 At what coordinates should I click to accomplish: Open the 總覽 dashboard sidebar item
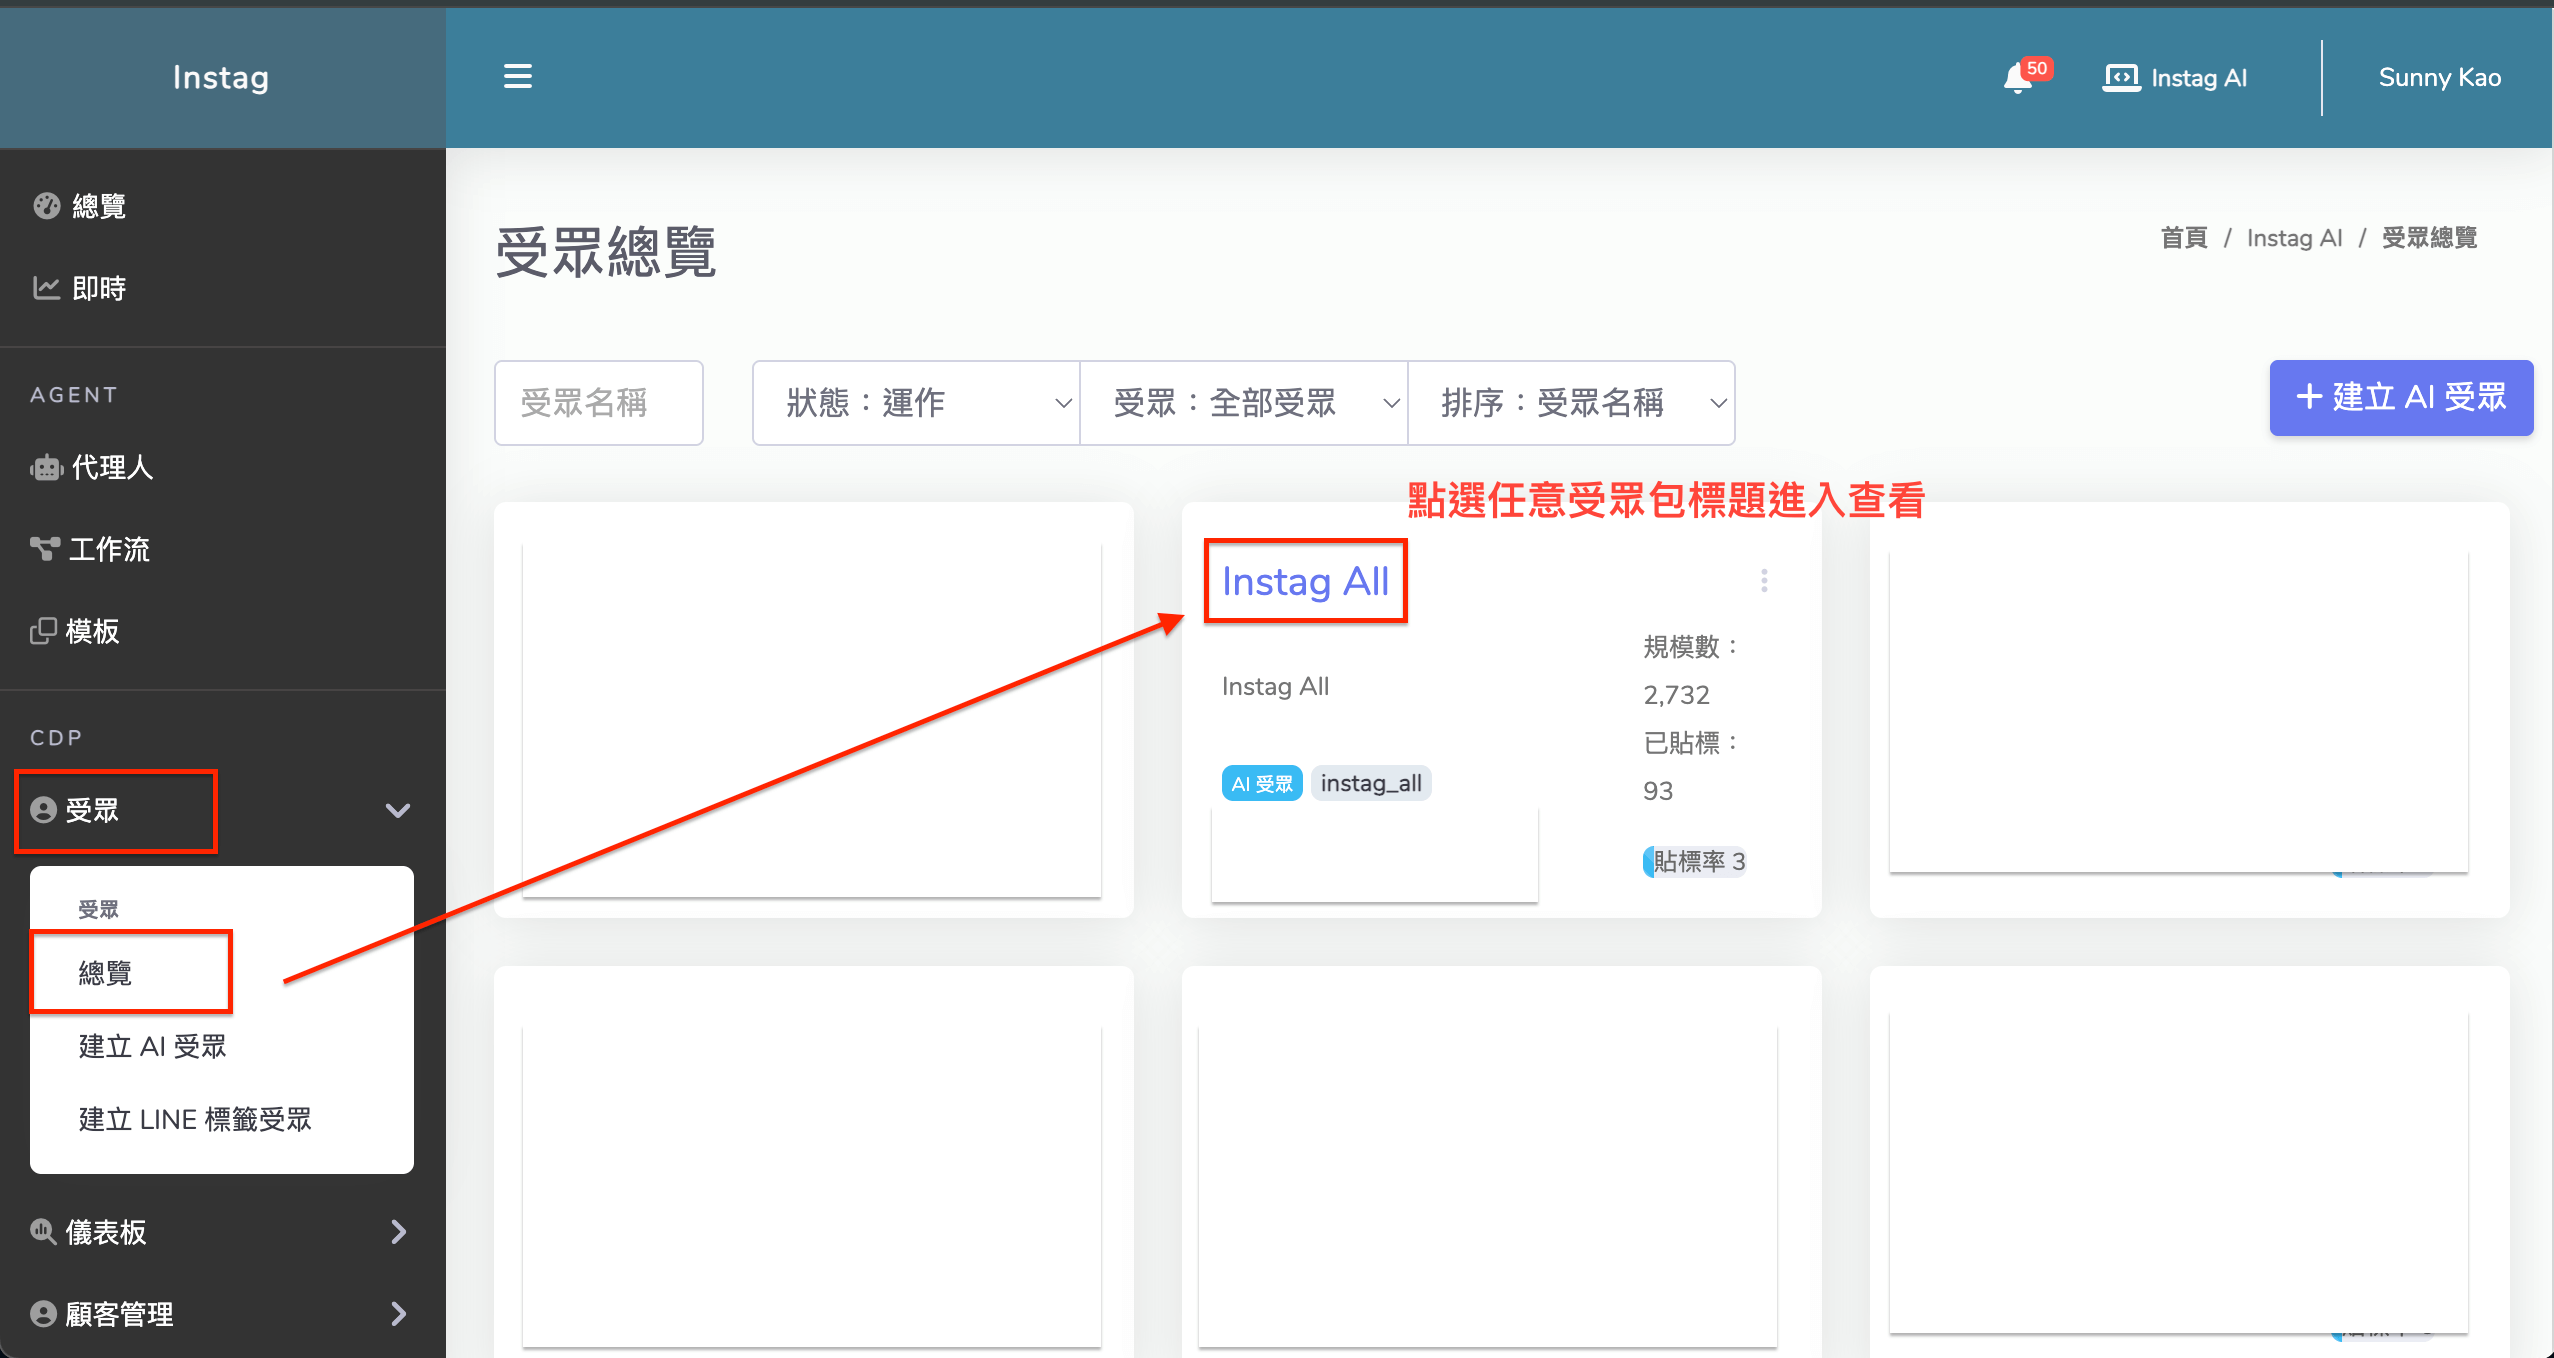[x=98, y=206]
